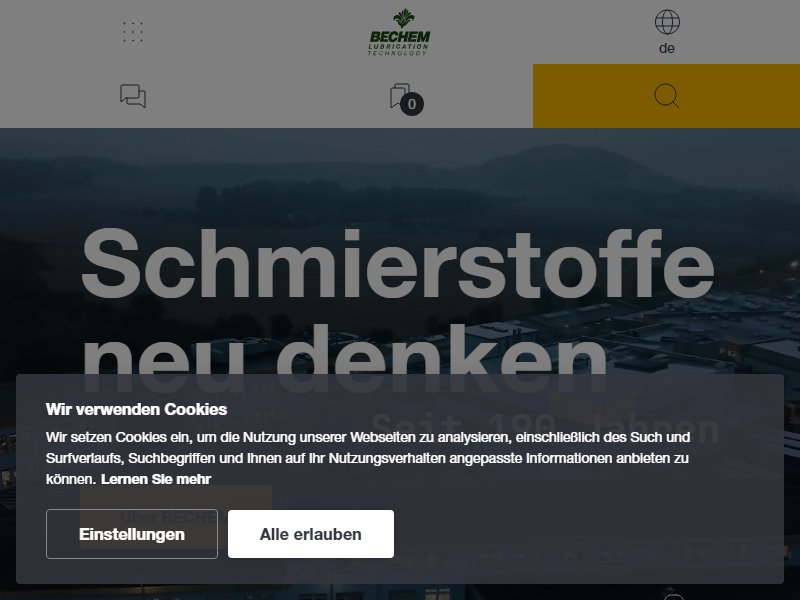
Task: Open the dotted grid main menu
Action: (133, 32)
